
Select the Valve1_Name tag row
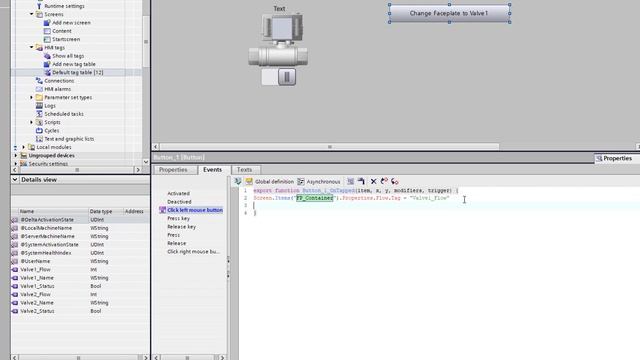80,278
